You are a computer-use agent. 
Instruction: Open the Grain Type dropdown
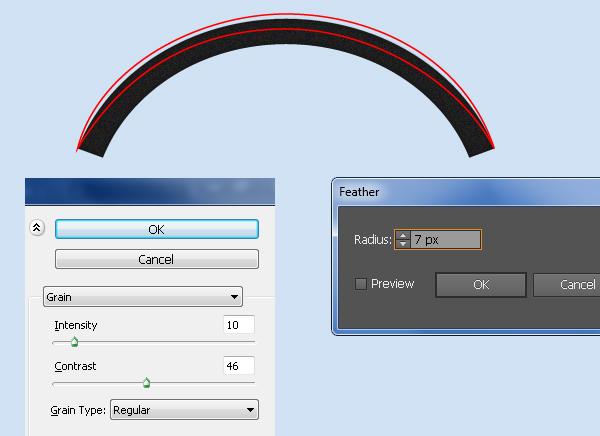coord(184,410)
